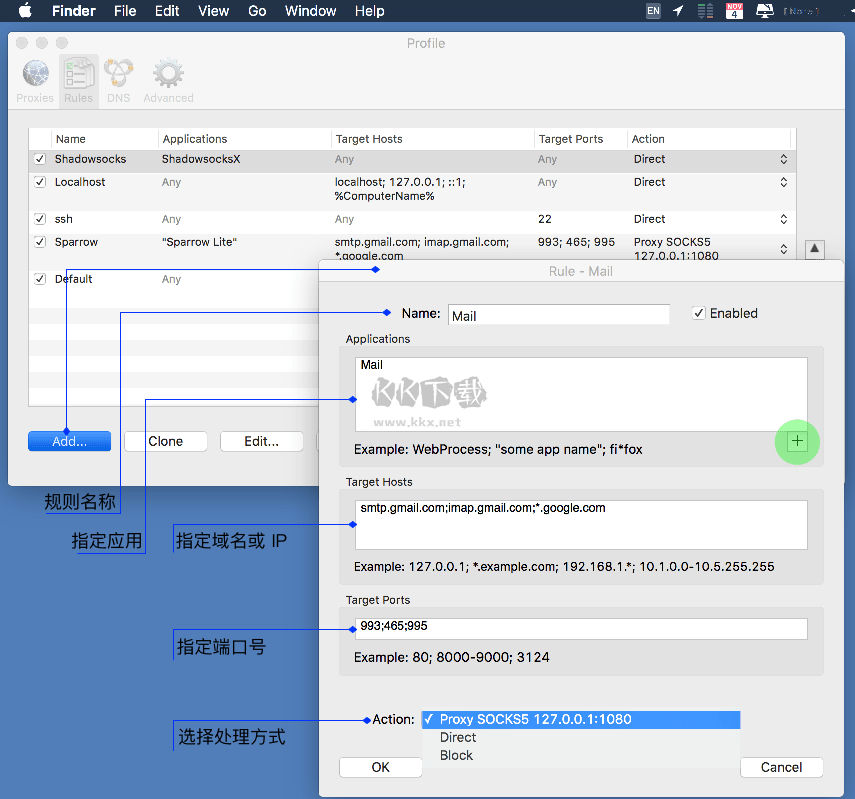Viewport: 855px width, 799px height.
Task: Switch to the DNS toolbar section
Action: 118,80
